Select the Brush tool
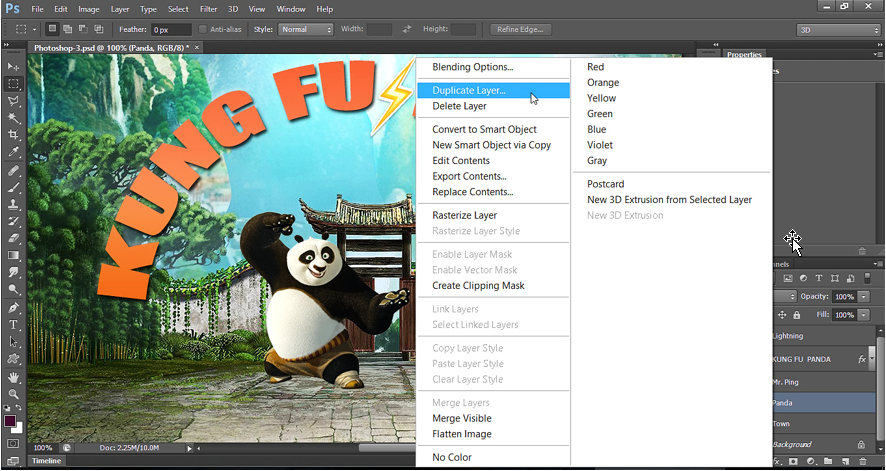This screenshot has height=471, width=886. tap(13, 187)
